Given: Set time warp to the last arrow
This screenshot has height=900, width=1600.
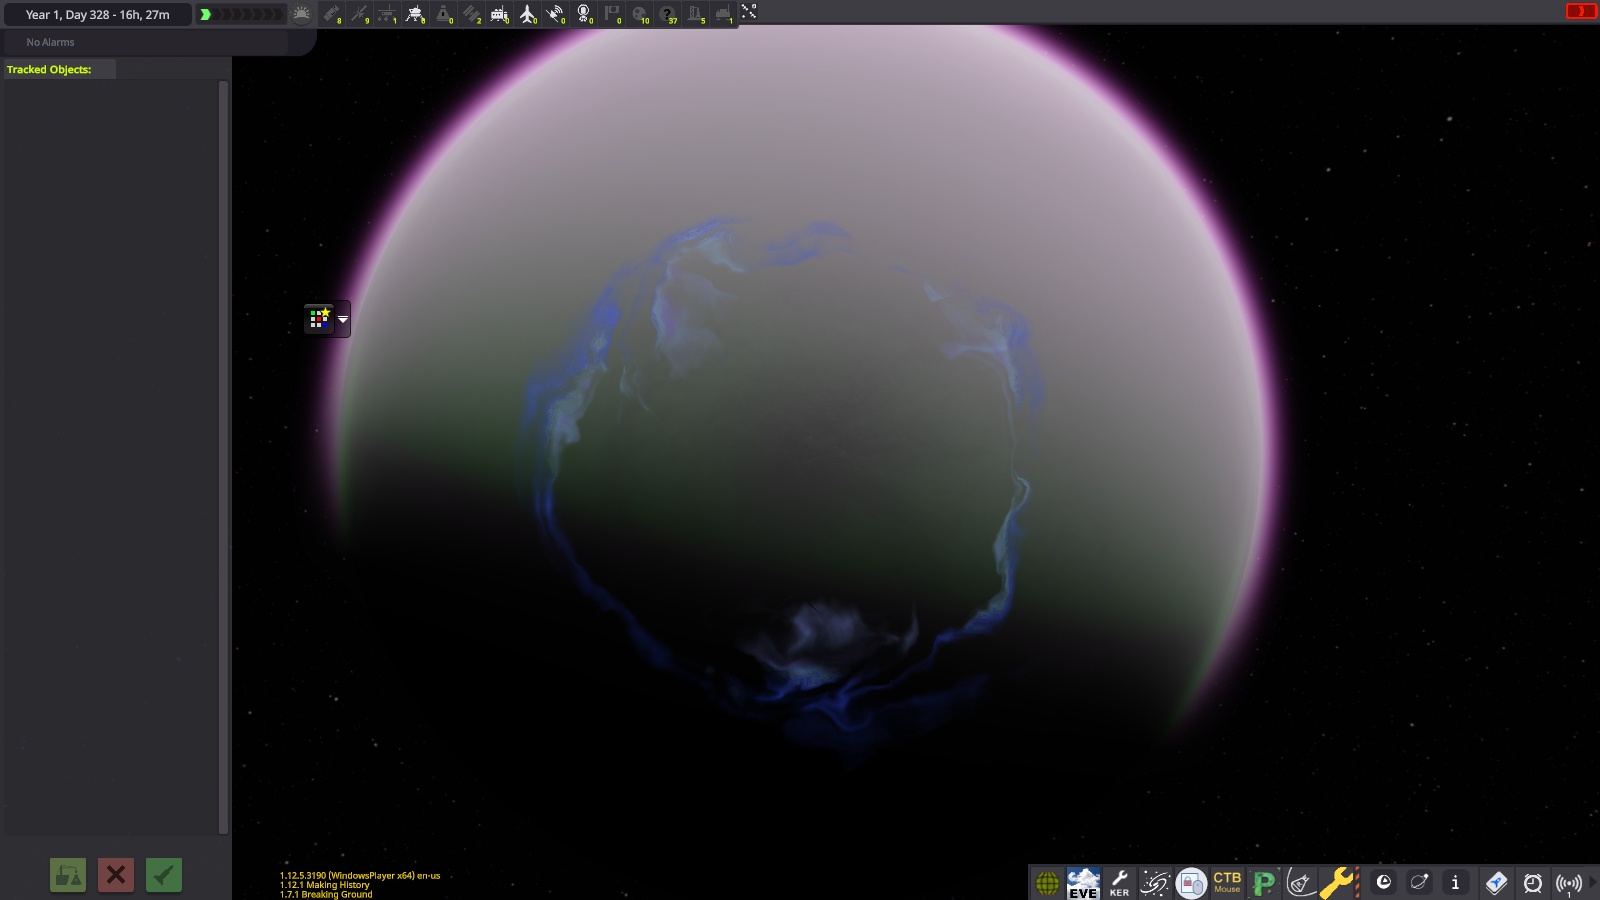Looking at the screenshot, I should (279, 15).
